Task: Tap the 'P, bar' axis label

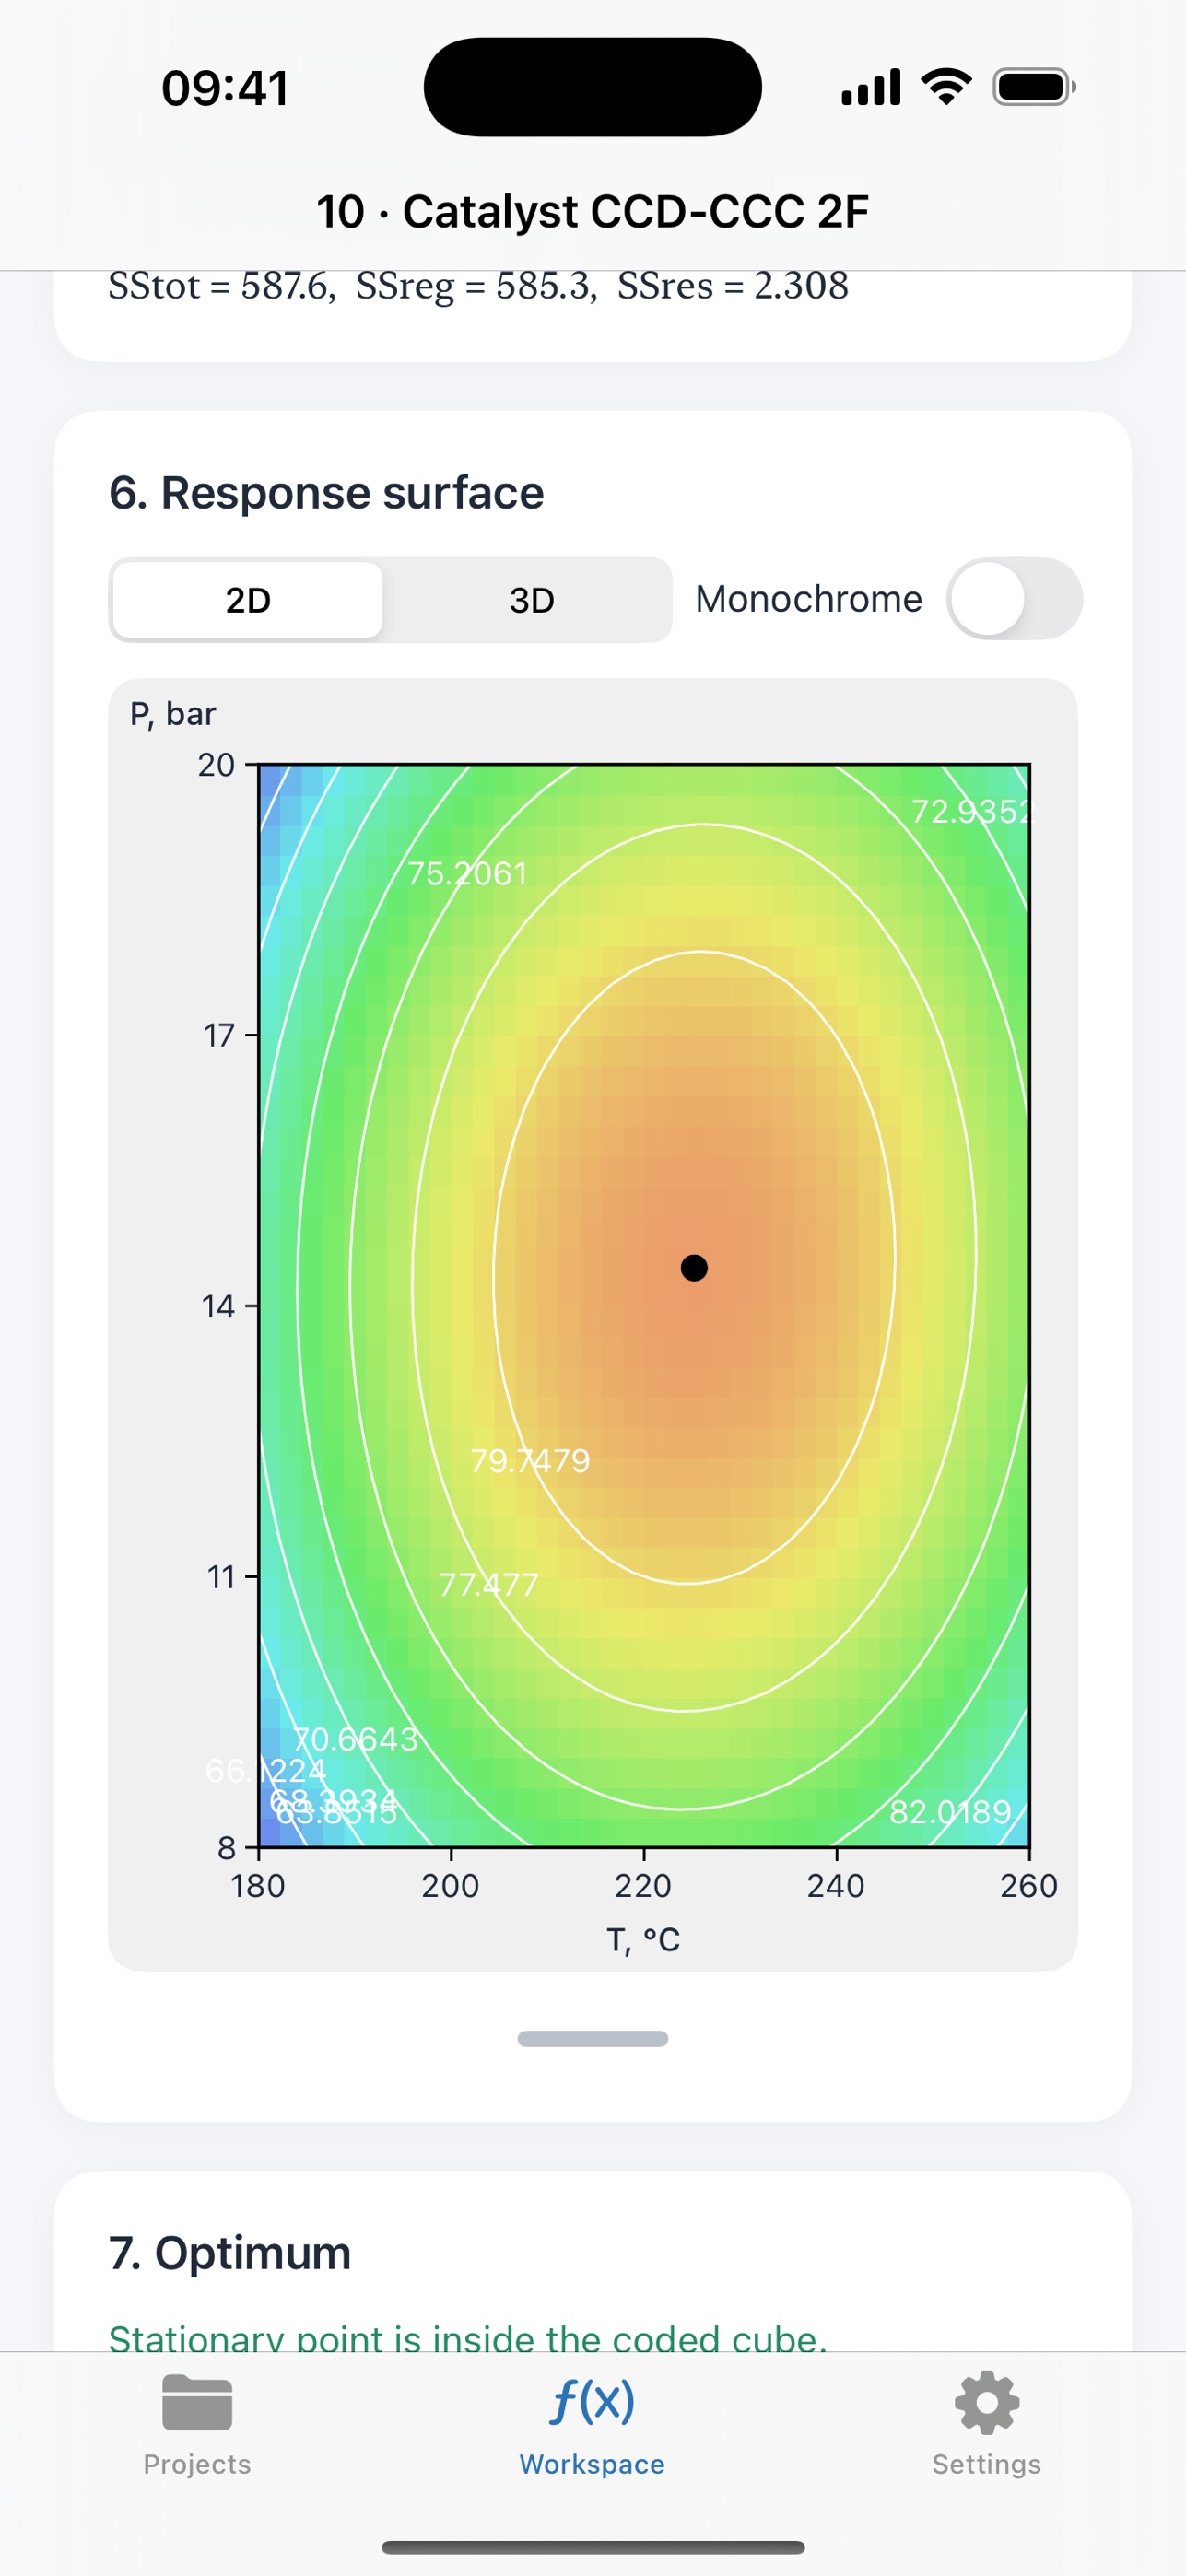Action: (173, 714)
